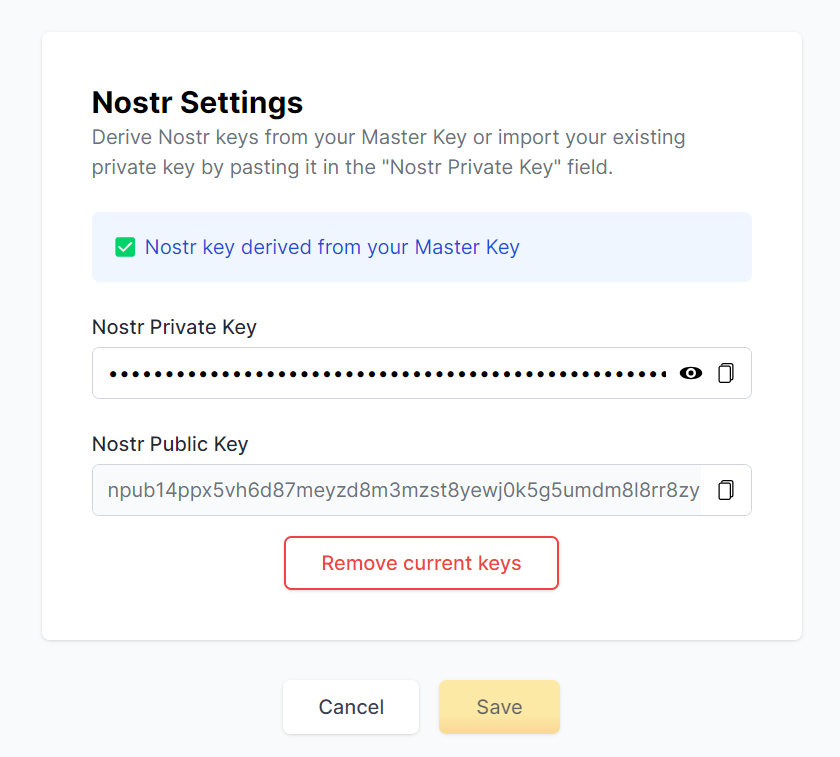
Task: Cancel the Nostr settings changes
Action: point(351,707)
